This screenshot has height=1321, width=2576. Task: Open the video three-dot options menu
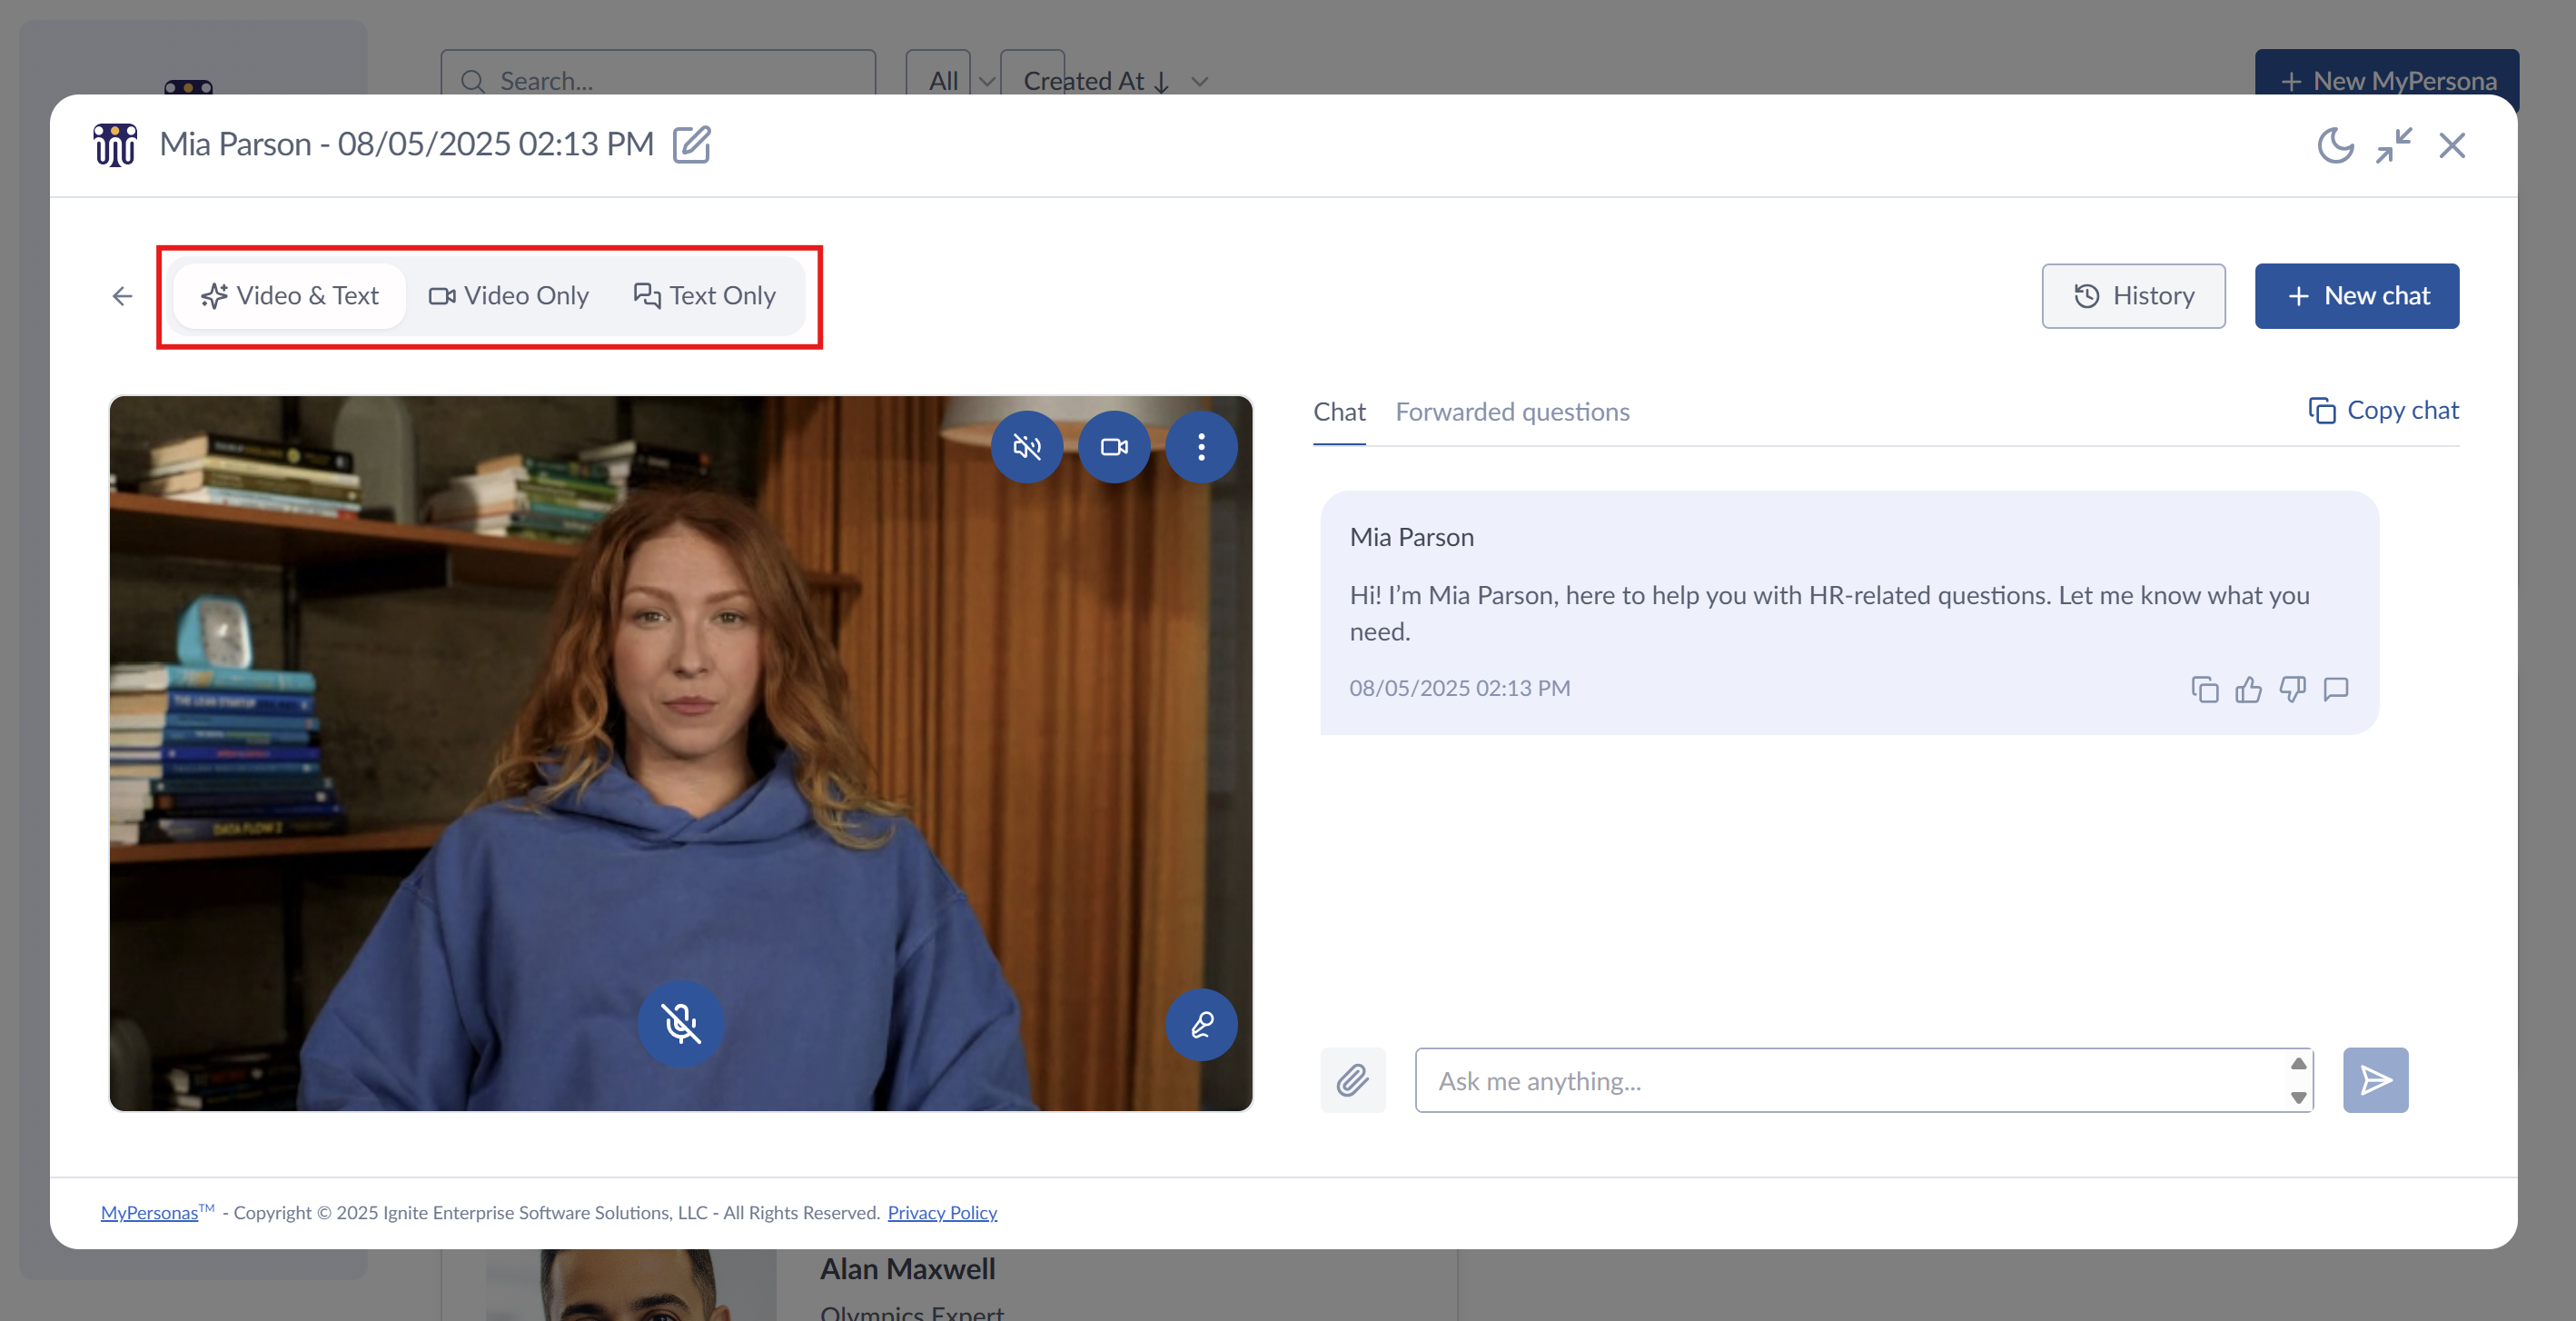(1201, 447)
